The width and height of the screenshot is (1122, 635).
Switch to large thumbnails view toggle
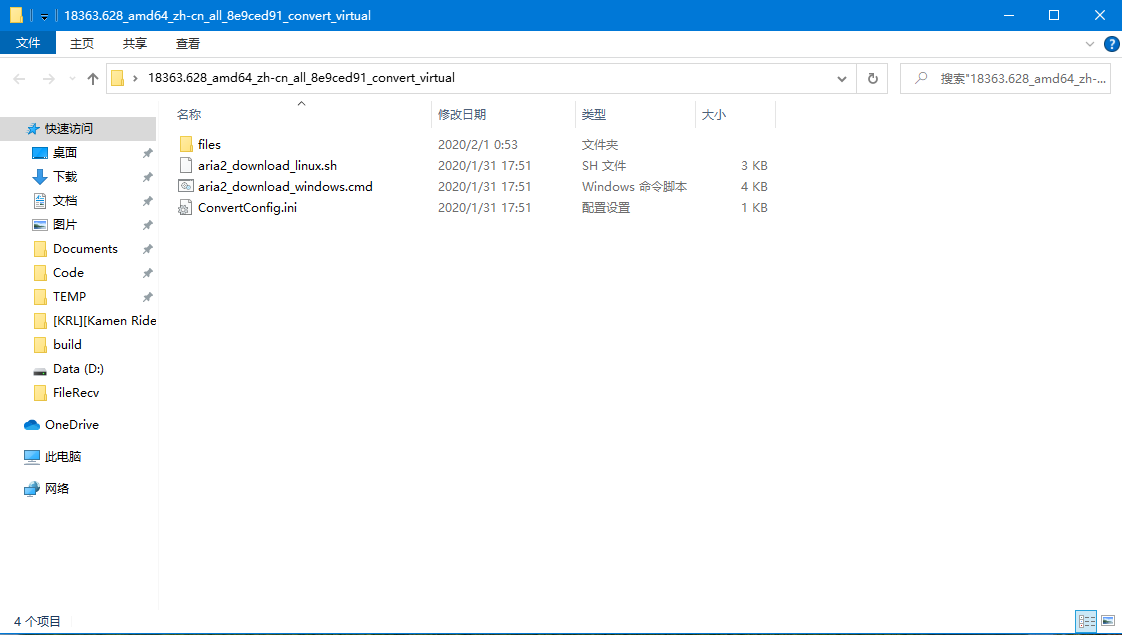click(1109, 621)
